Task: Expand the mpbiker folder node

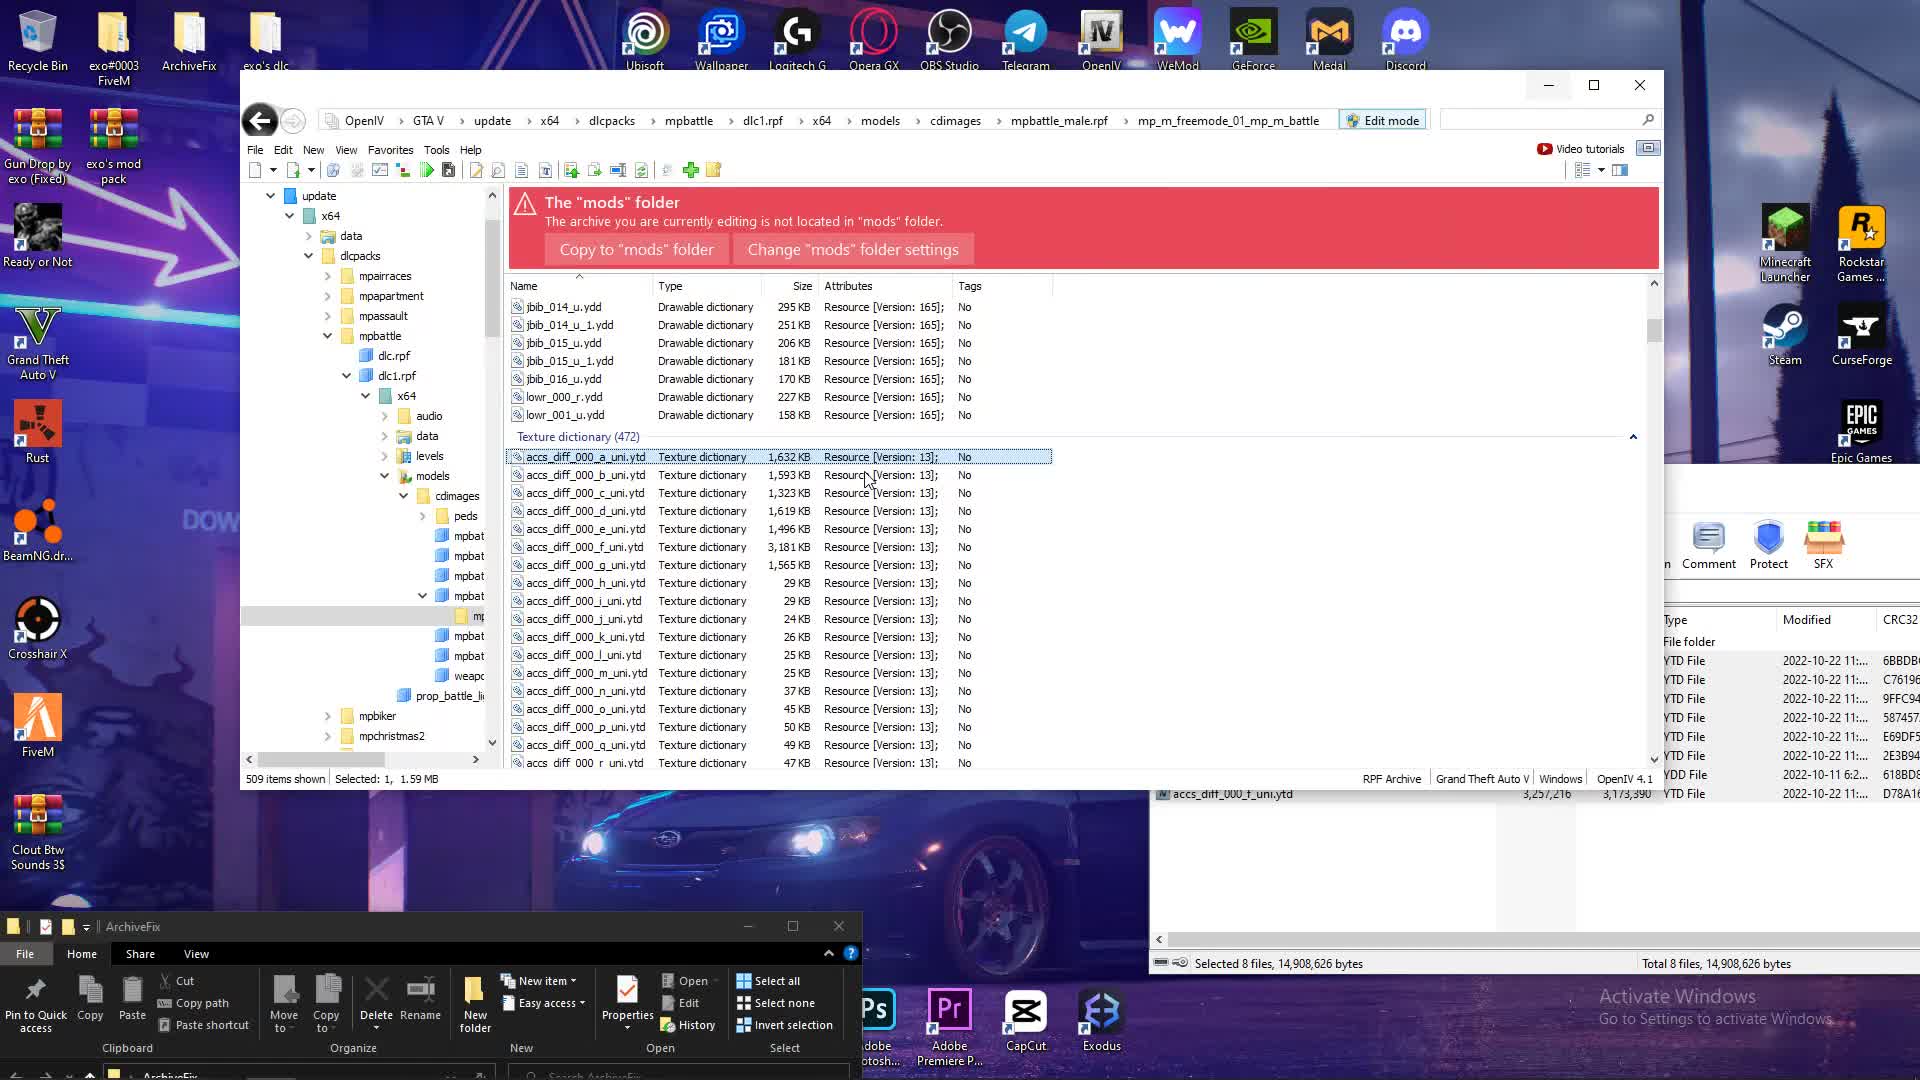Action: coord(328,716)
